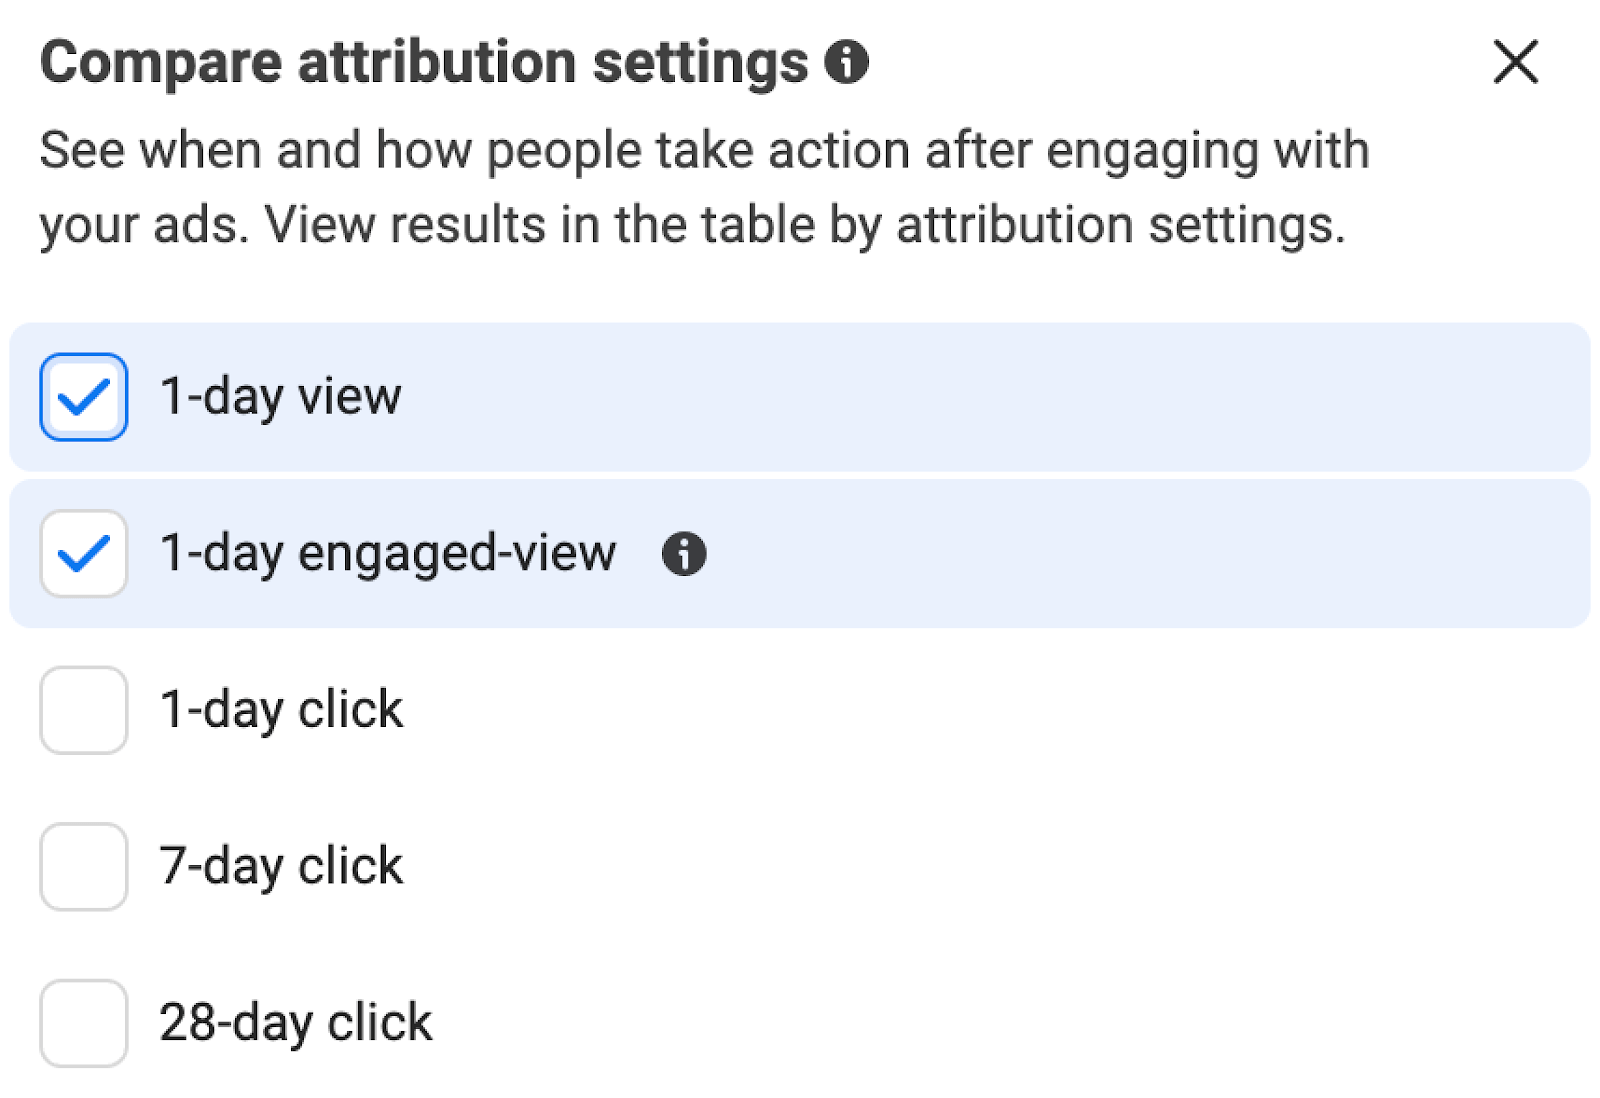The height and width of the screenshot is (1098, 1600).
Task: Click the info icon next to 1-day engaged-view
Action: 684,553
